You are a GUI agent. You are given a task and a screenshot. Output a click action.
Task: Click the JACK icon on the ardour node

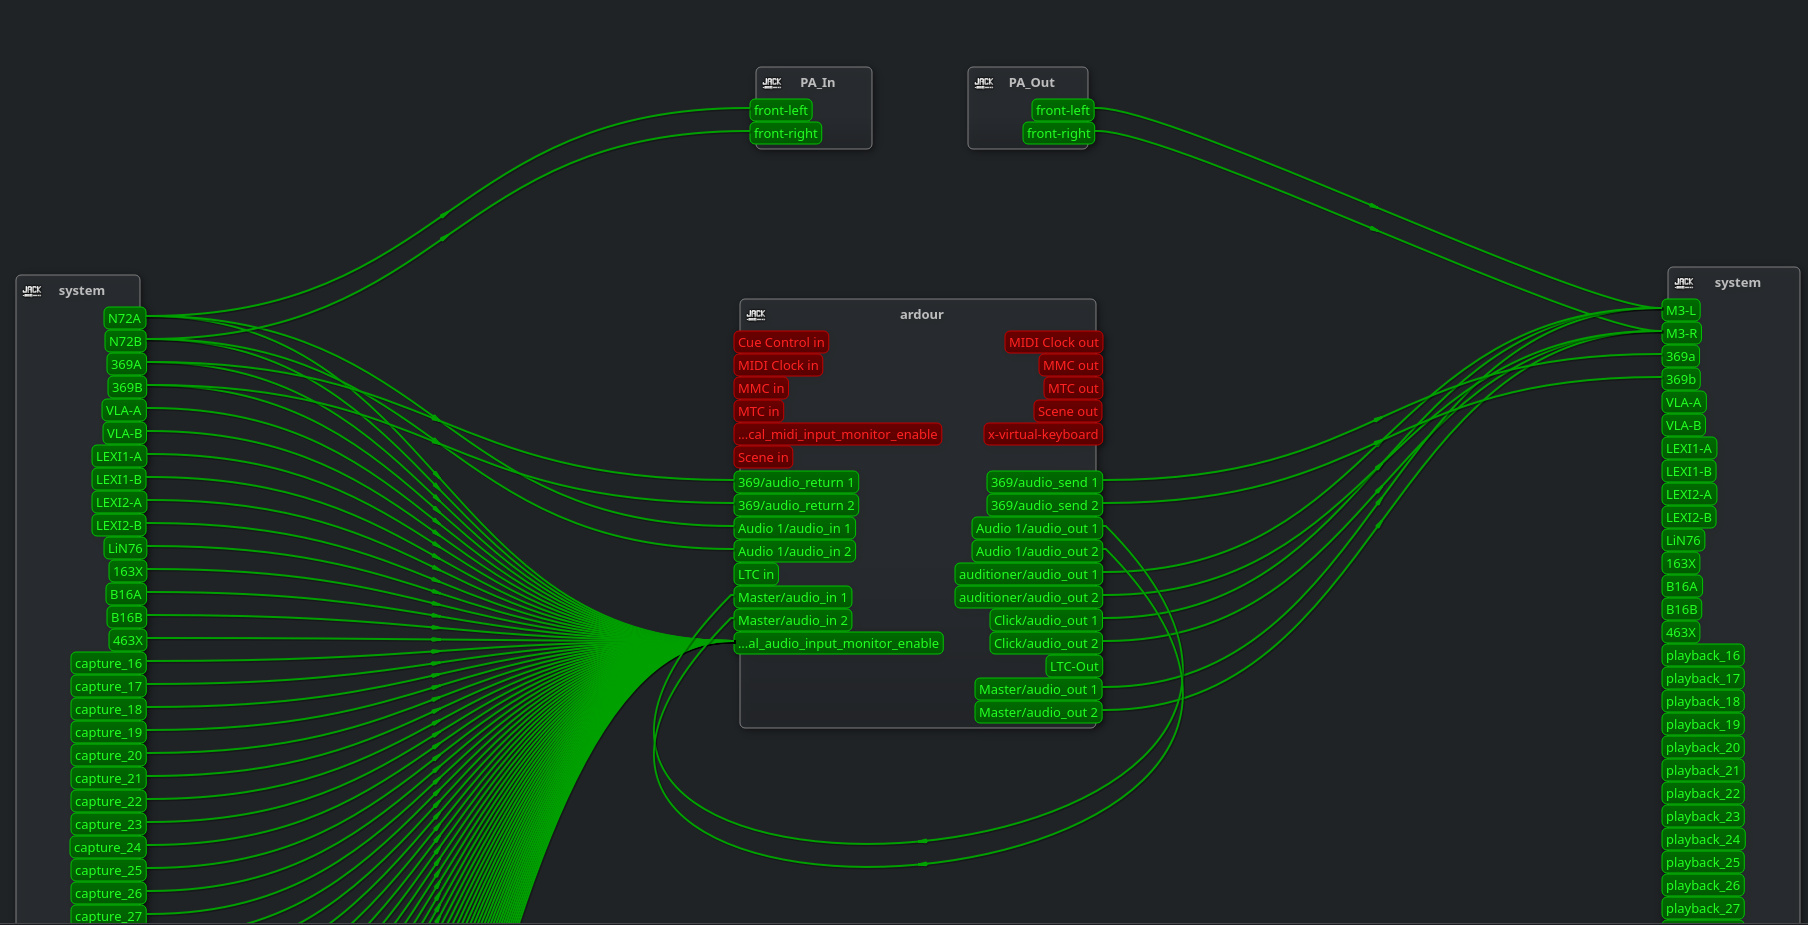[756, 315]
